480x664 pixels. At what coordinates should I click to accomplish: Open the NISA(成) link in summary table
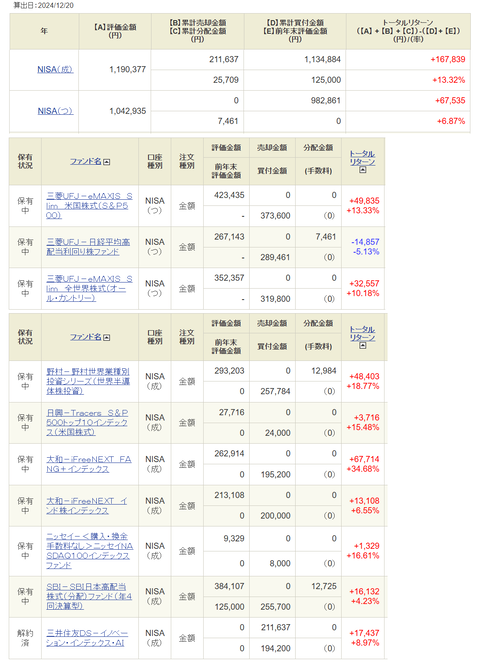point(55,69)
